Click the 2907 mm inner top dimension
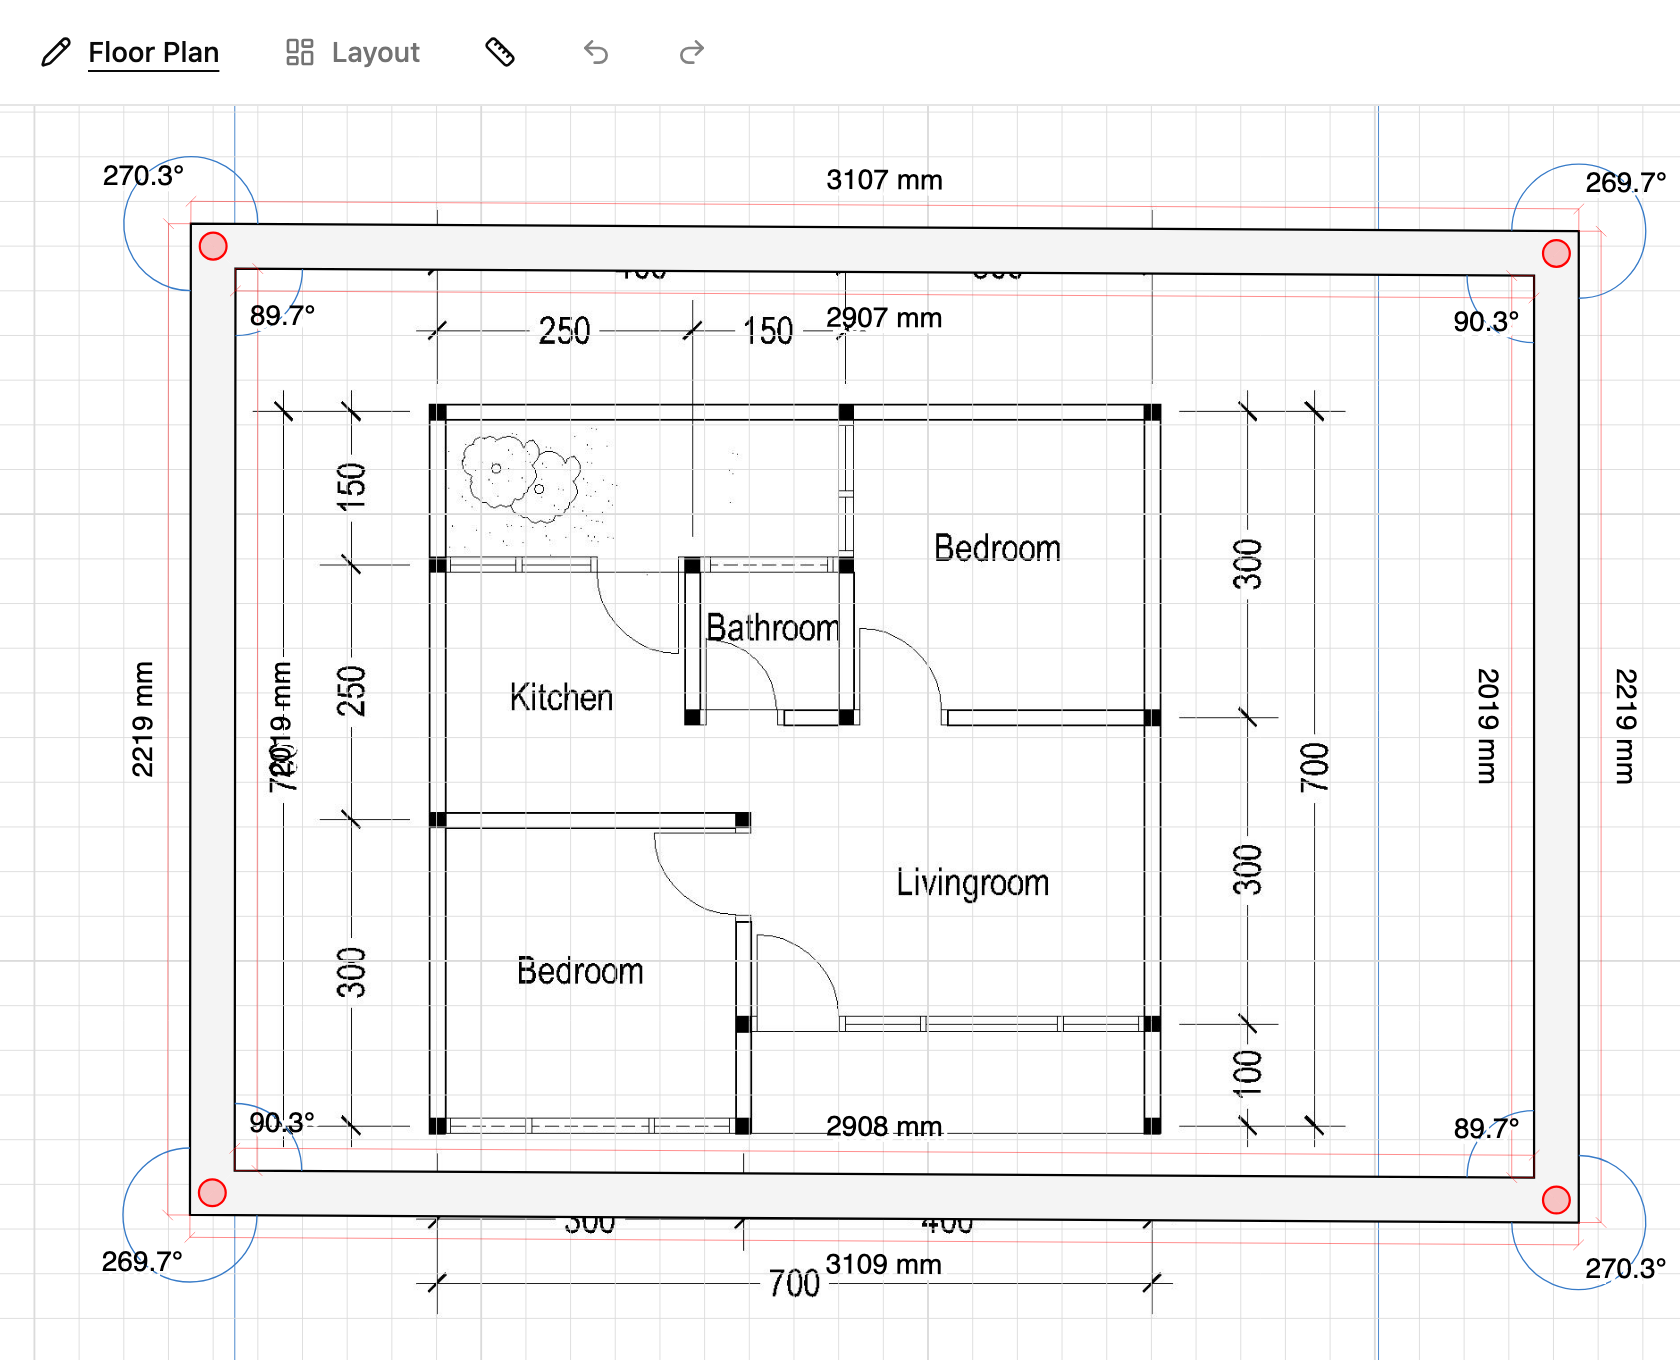1680x1360 pixels. pos(884,318)
